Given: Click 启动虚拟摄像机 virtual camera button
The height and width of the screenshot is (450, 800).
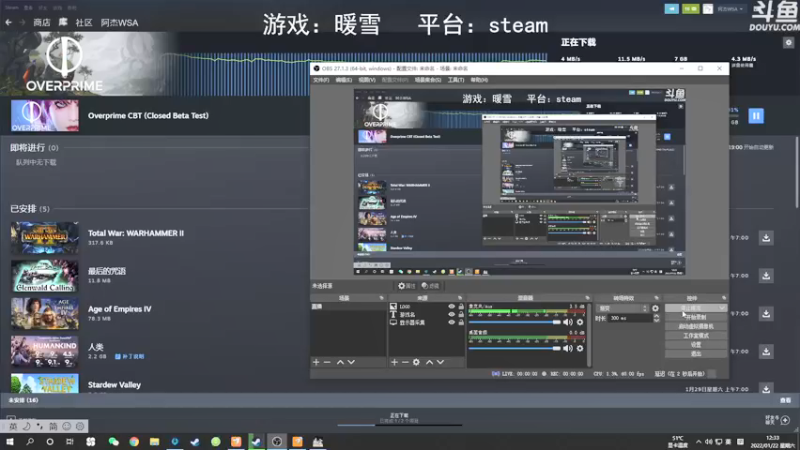Looking at the screenshot, I should point(696,327).
